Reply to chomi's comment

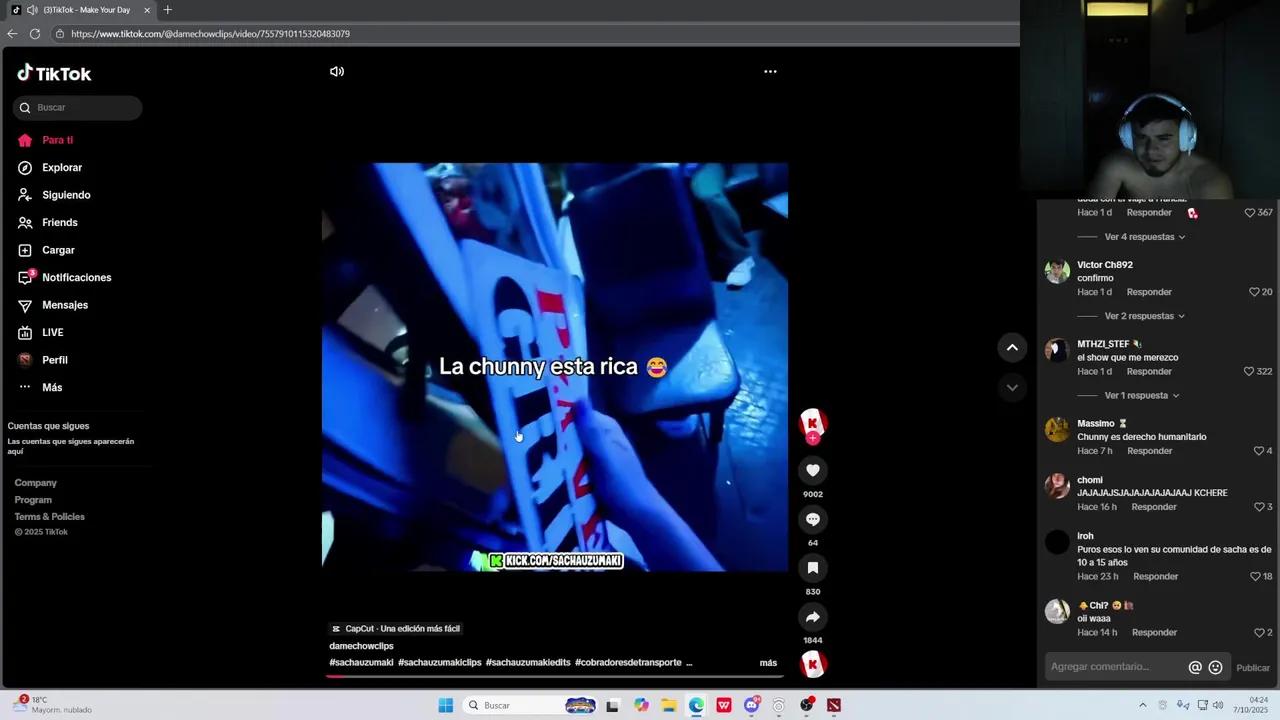point(1154,507)
